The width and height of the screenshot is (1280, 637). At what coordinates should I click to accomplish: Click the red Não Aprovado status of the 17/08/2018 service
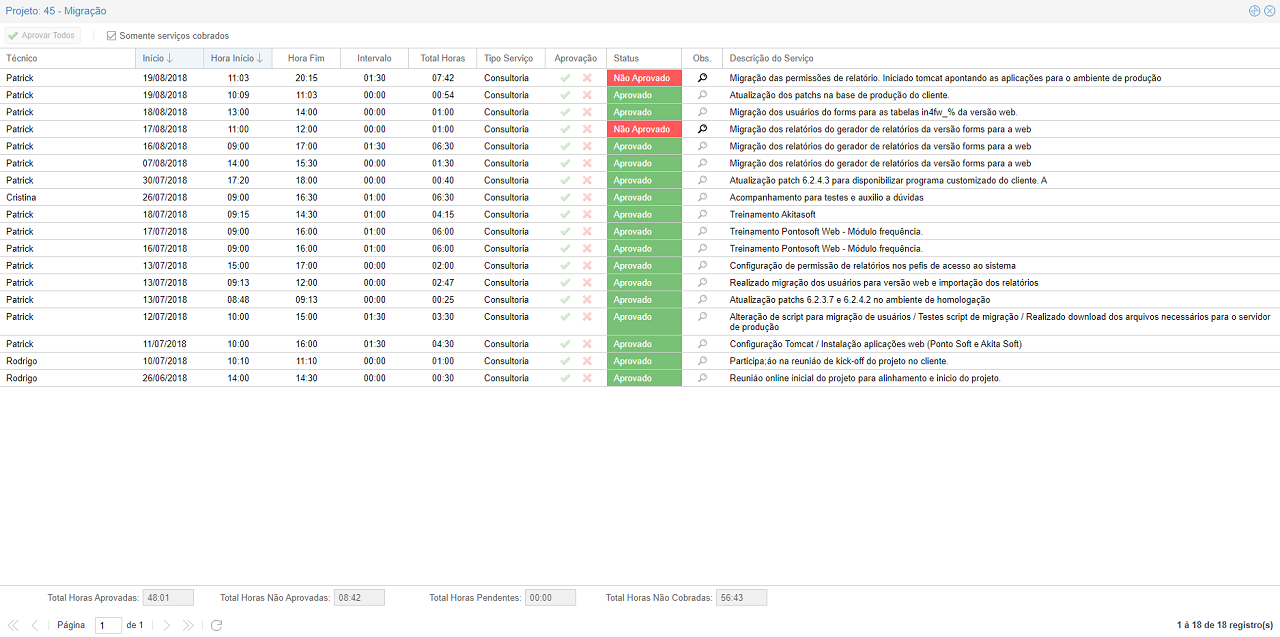[x=643, y=129]
